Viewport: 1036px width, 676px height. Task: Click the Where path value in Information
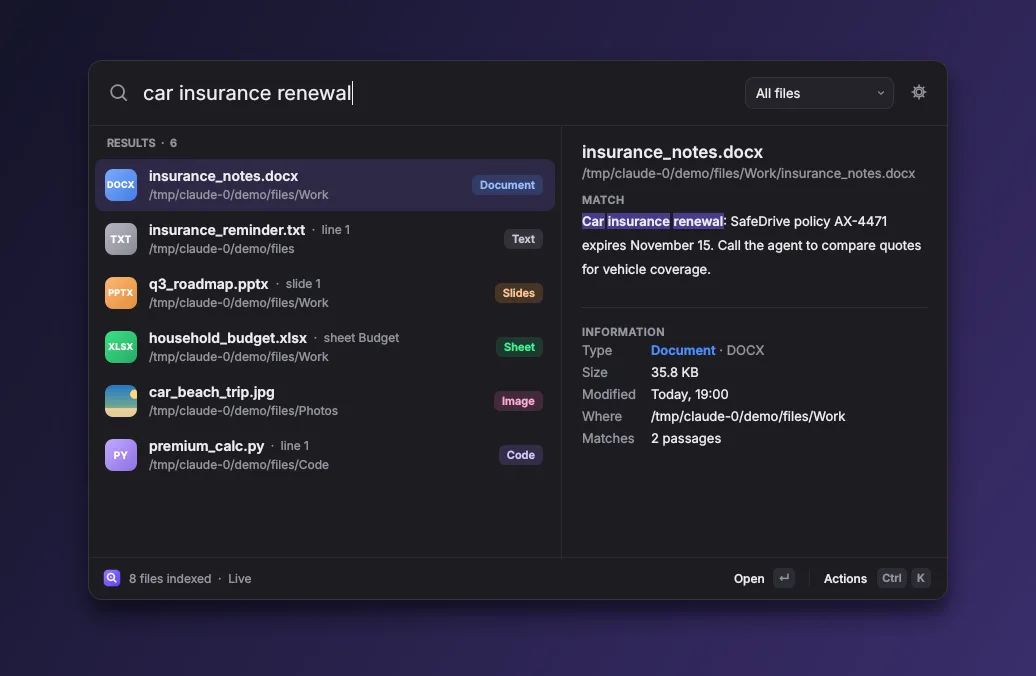click(748, 416)
